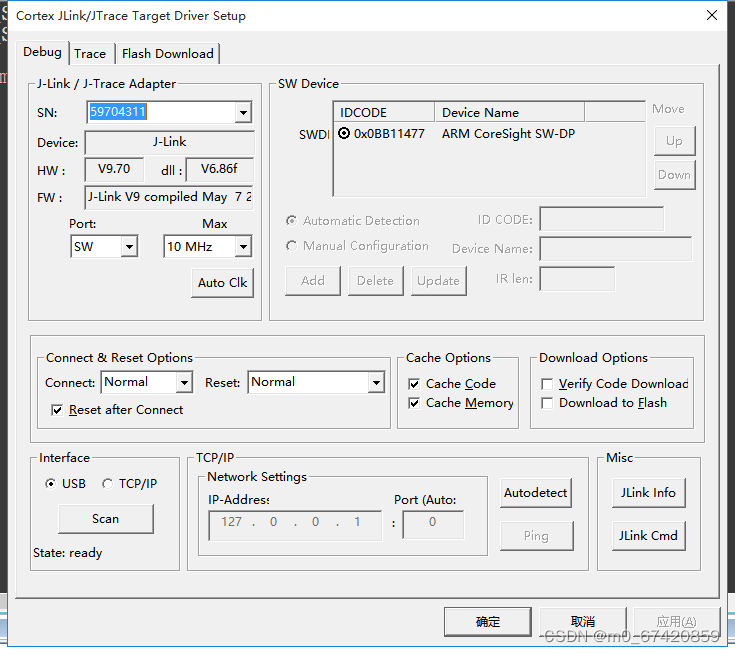Click the Move Up button
735x654 pixels.
coord(675,141)
